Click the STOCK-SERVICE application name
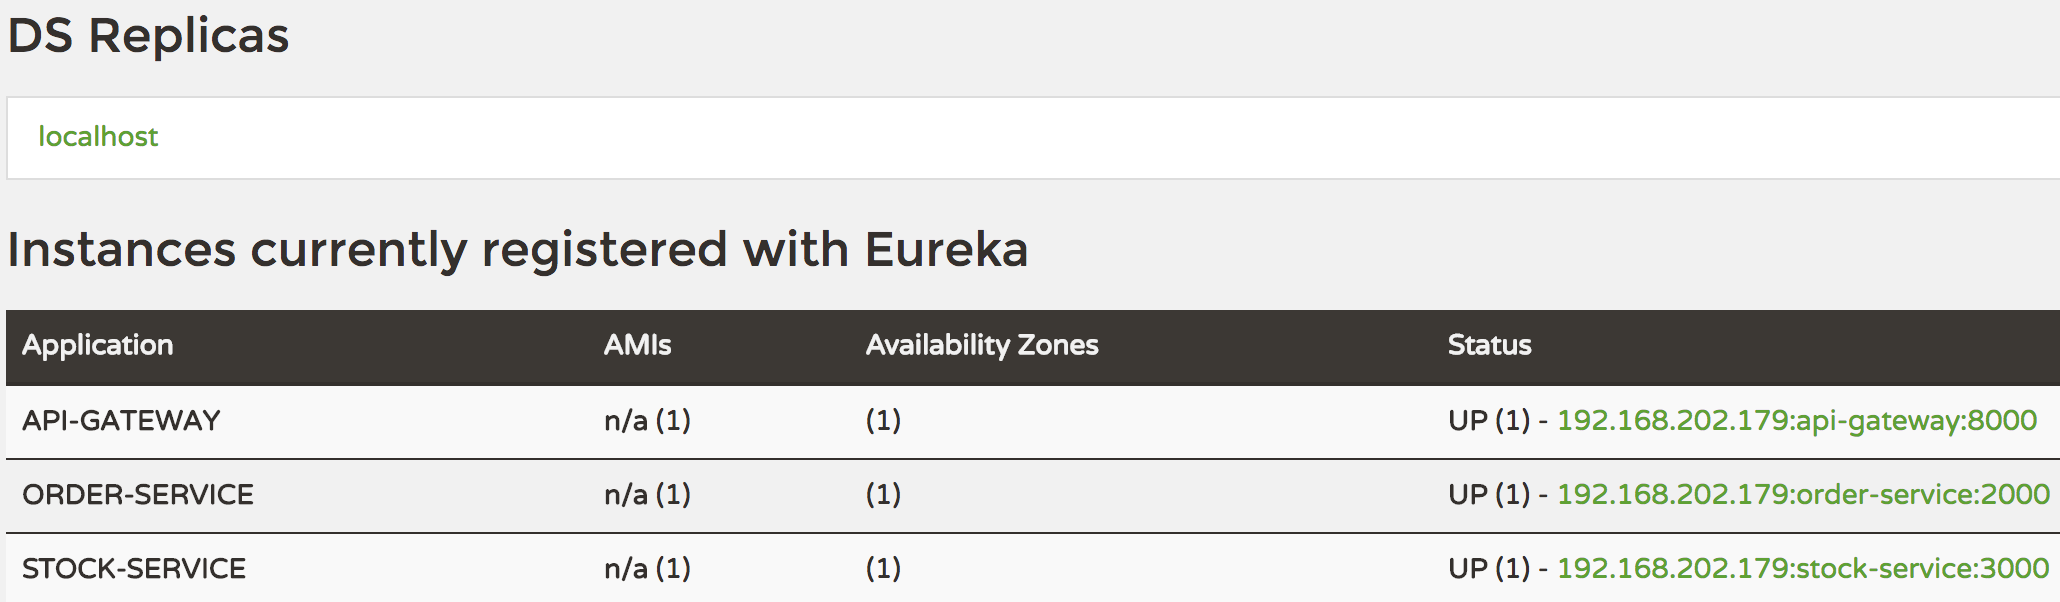 134,569
